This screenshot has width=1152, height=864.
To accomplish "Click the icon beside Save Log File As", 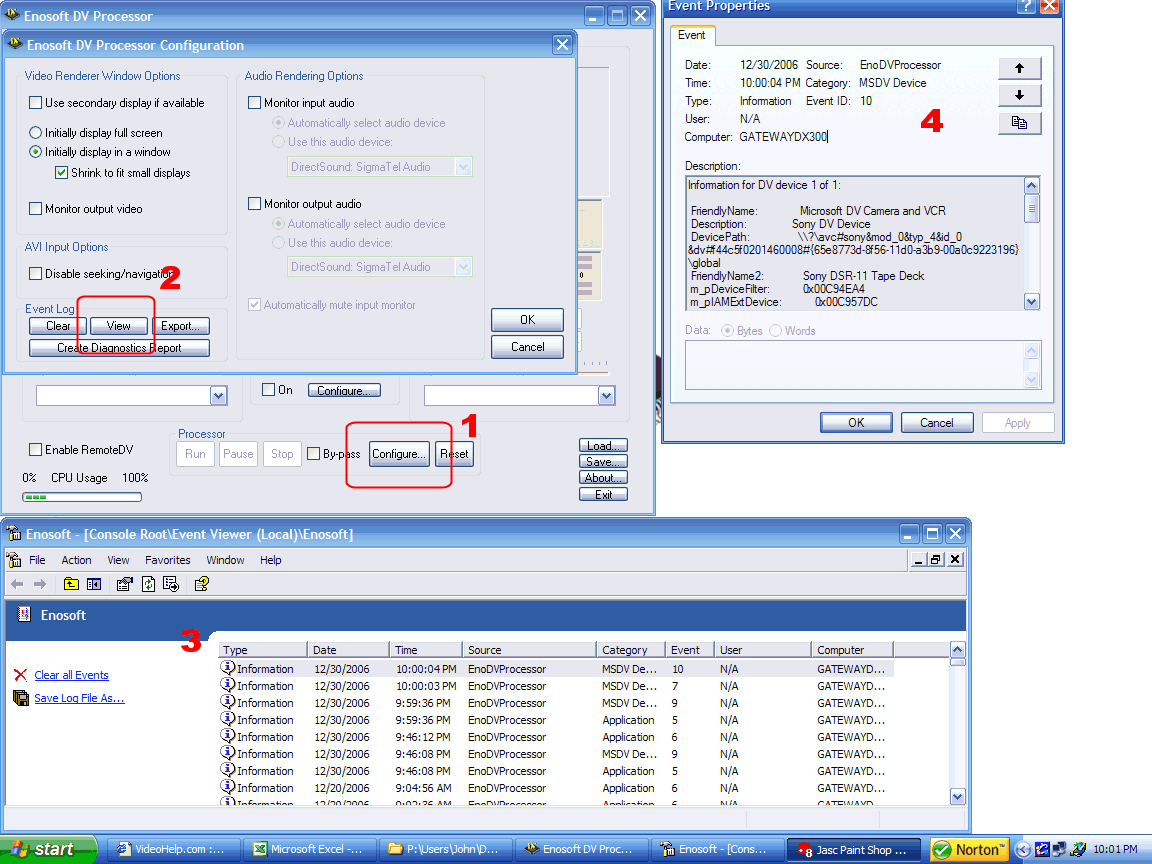I will click(21, 698).
